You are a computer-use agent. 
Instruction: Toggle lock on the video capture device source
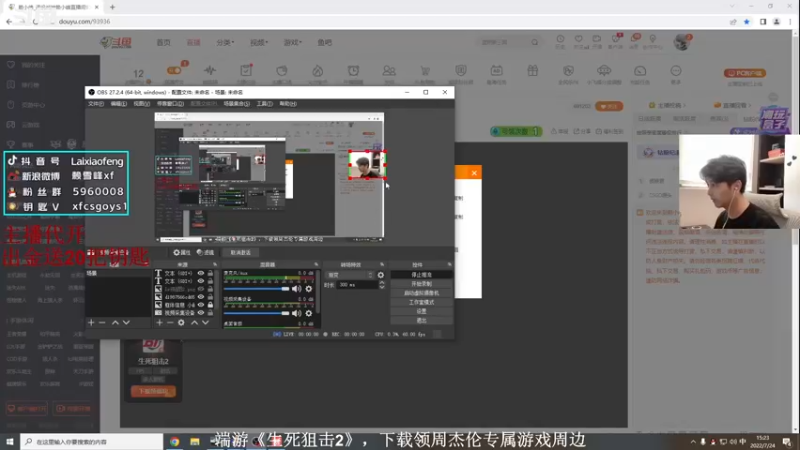[210, 313]
